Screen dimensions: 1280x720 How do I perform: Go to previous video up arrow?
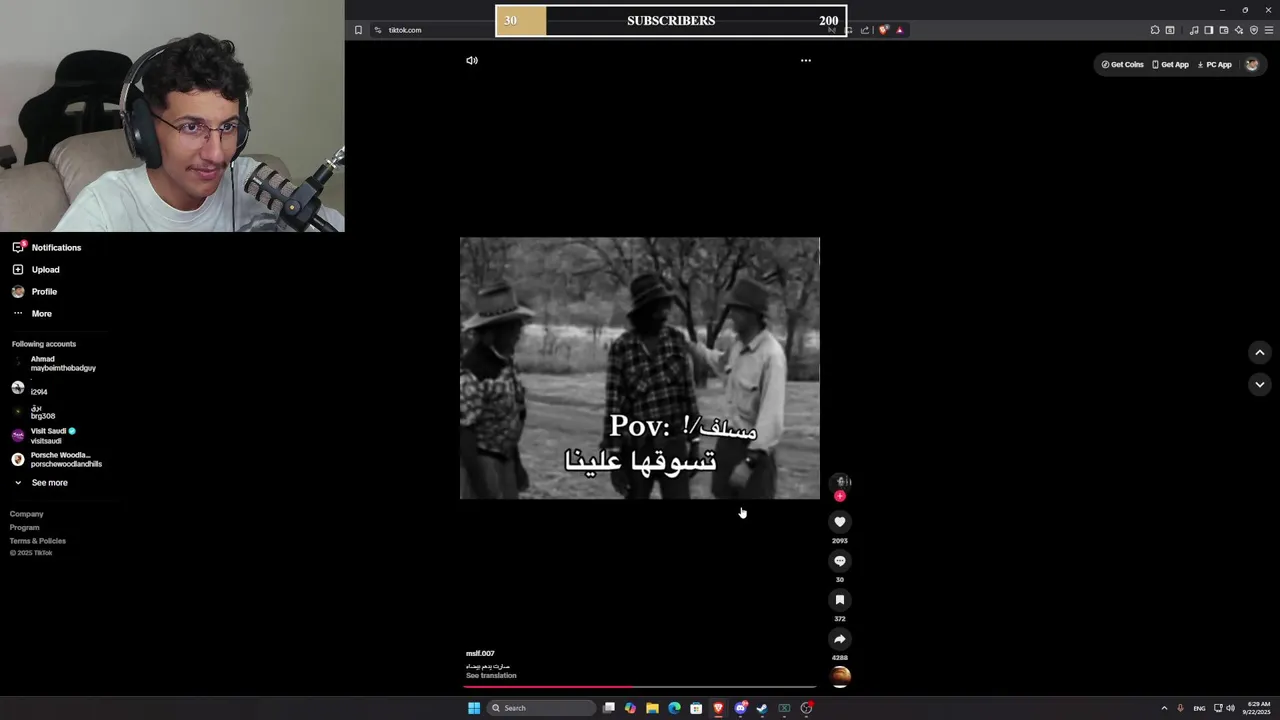point(1260,352)
